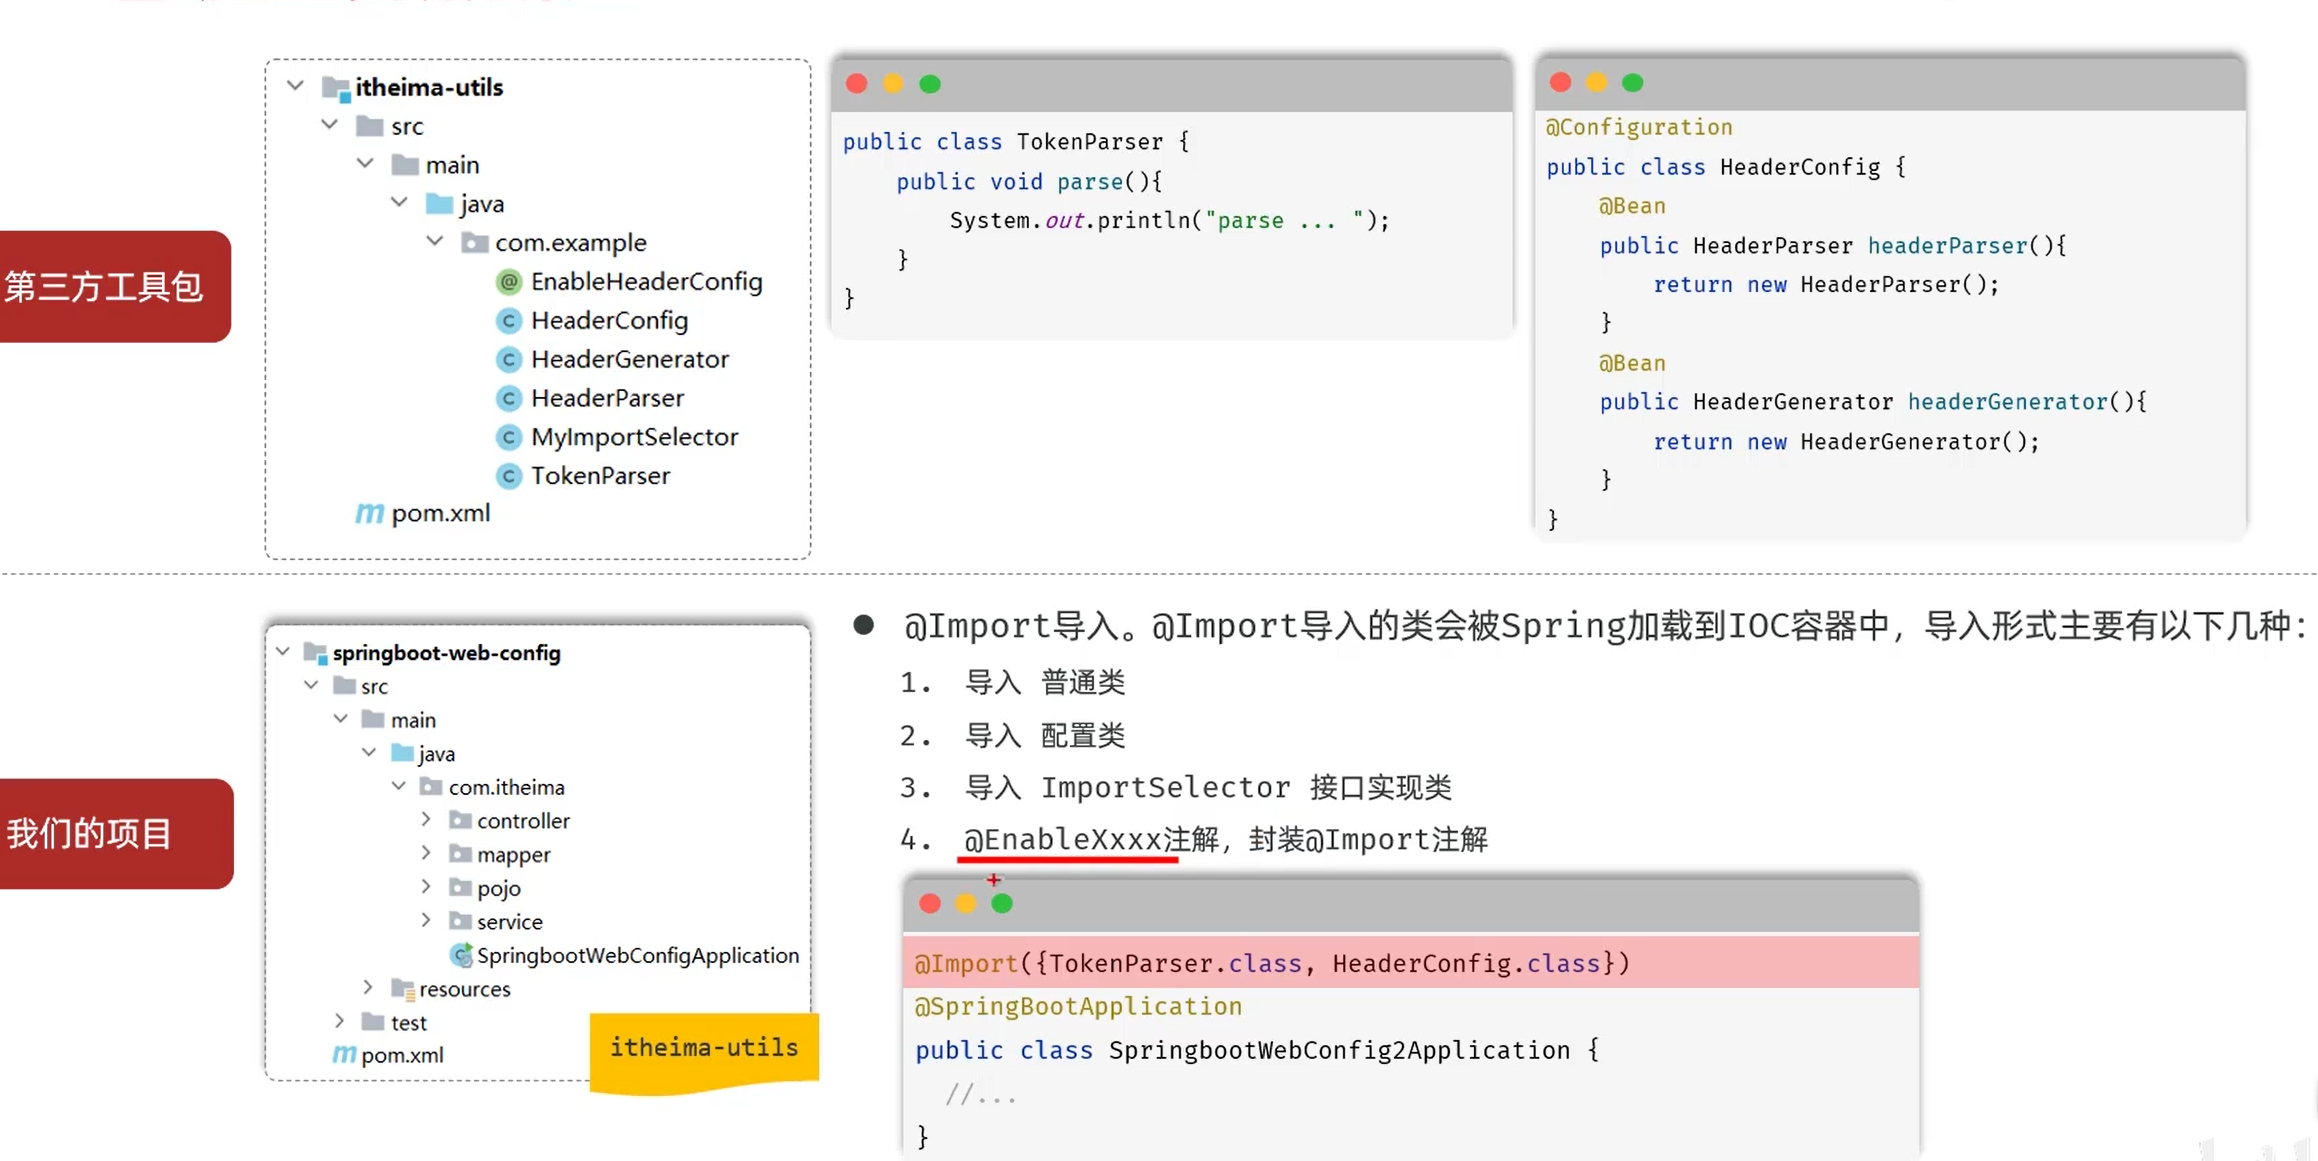Select SpringbootWebConfigApplication in the tree
The image size is (2318, 1161).
pyautogui.click(x=638, y=955)
